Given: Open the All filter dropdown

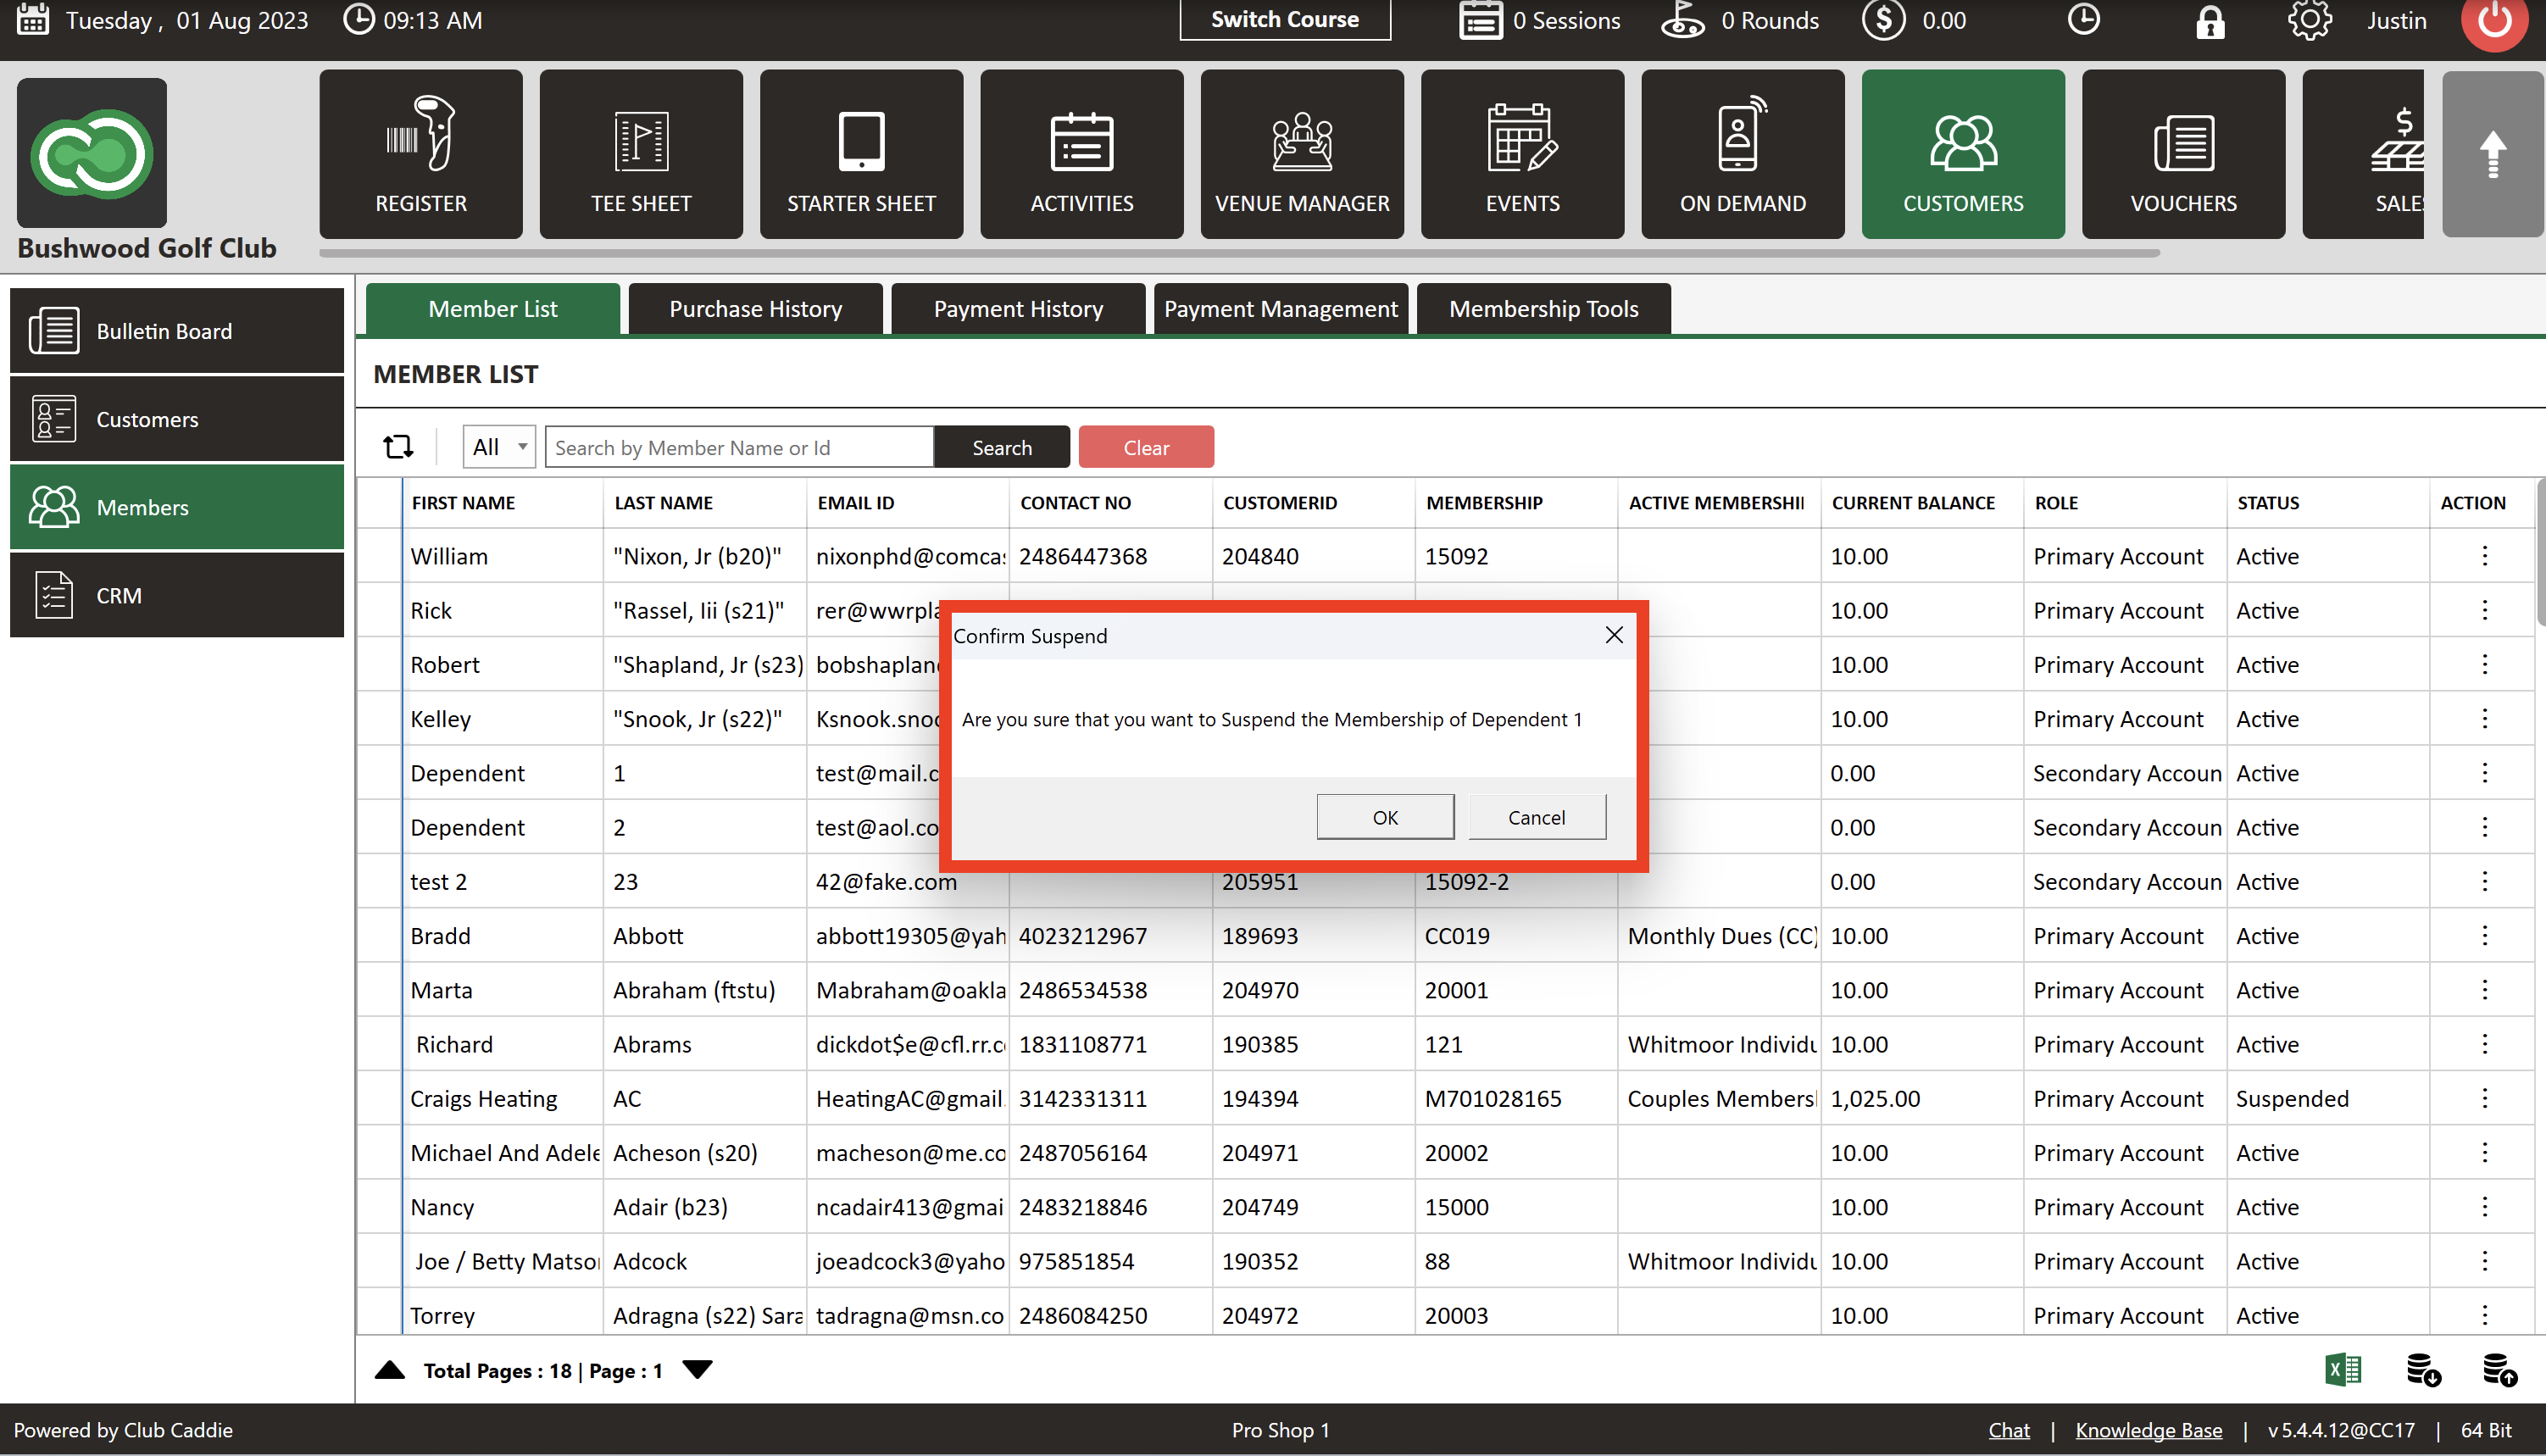Looking at the screenshot, I should pyautogui.click(x=499, y=447).
